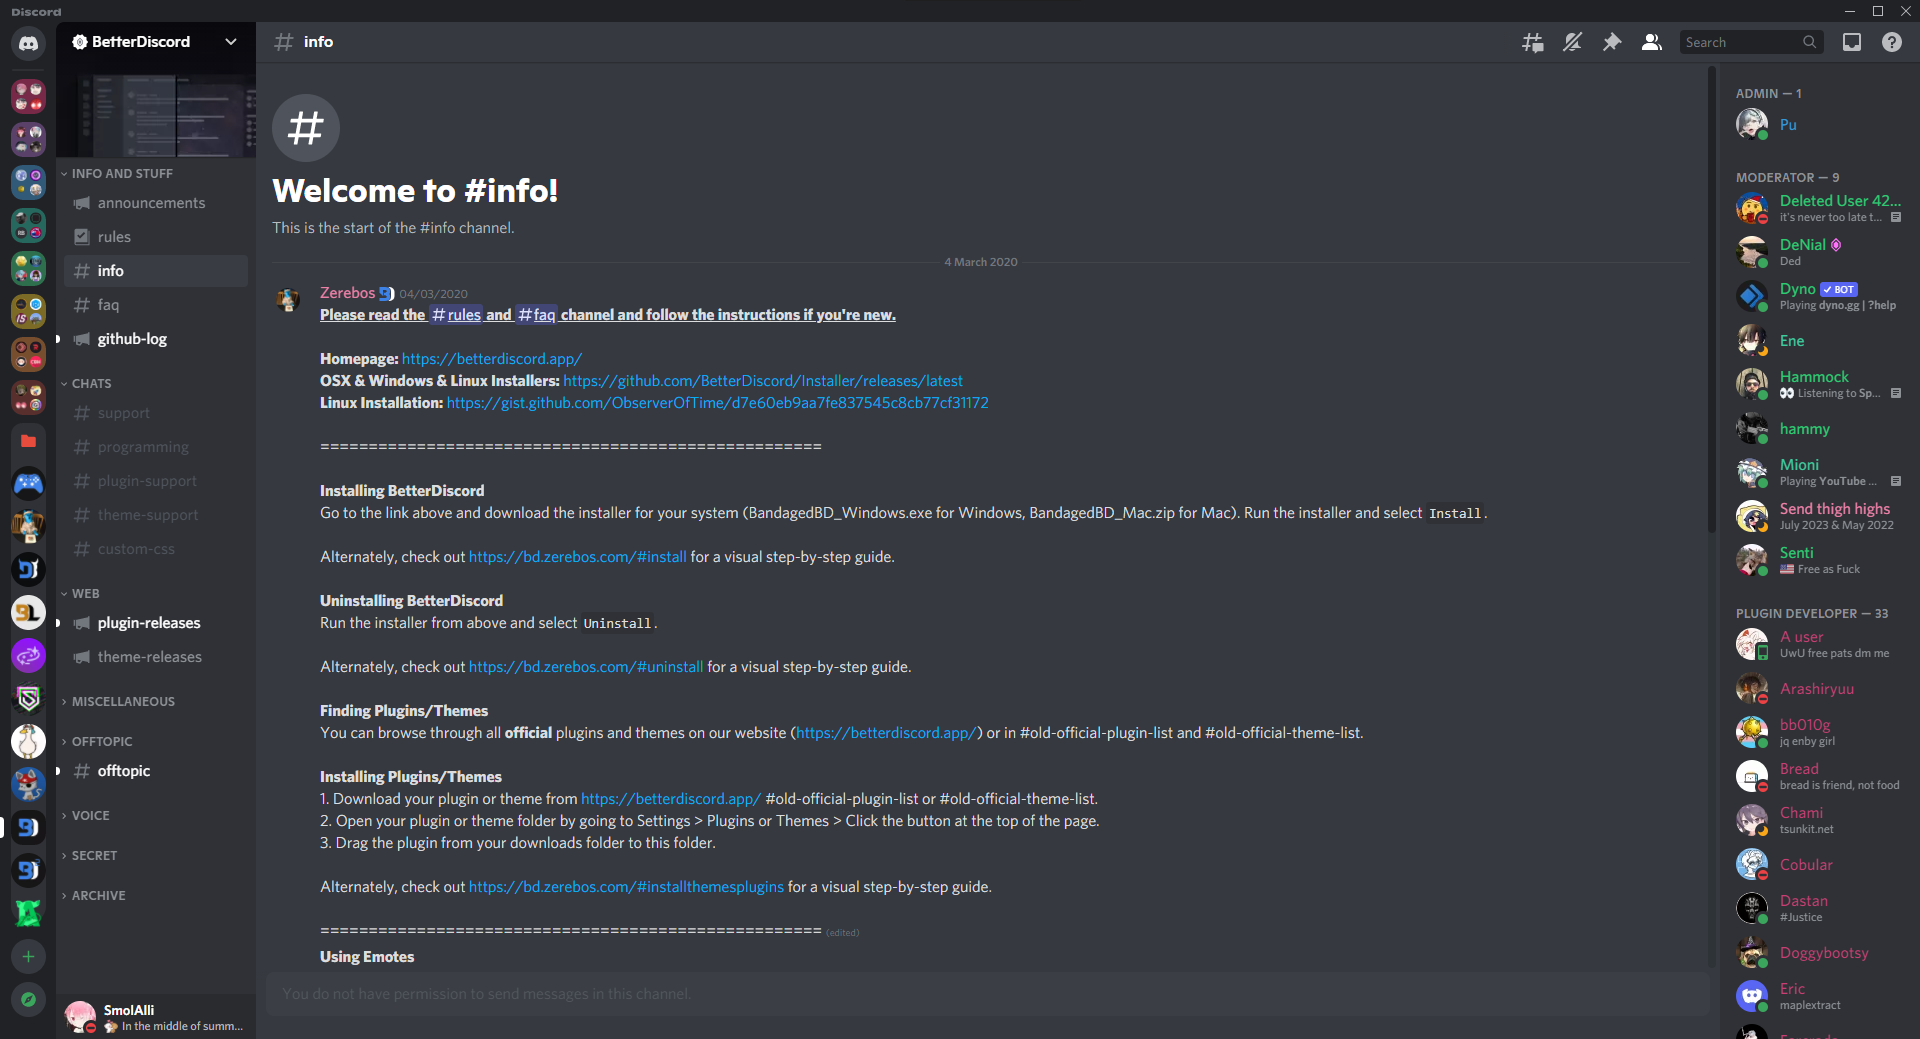Click member Dyno bot in list
The width and height of the screenshot is (1920, 1039).
(1797, 289)
